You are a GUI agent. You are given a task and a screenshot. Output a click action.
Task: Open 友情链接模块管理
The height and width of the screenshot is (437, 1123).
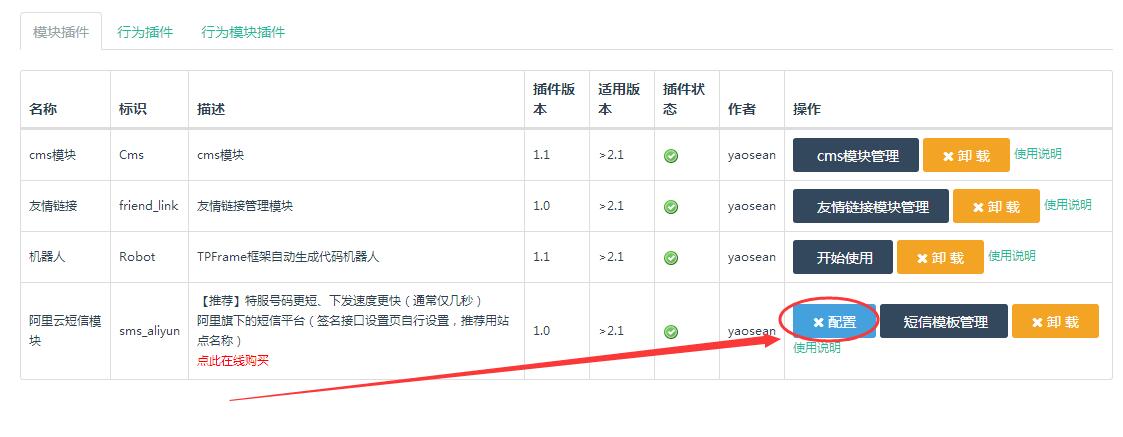871,206
